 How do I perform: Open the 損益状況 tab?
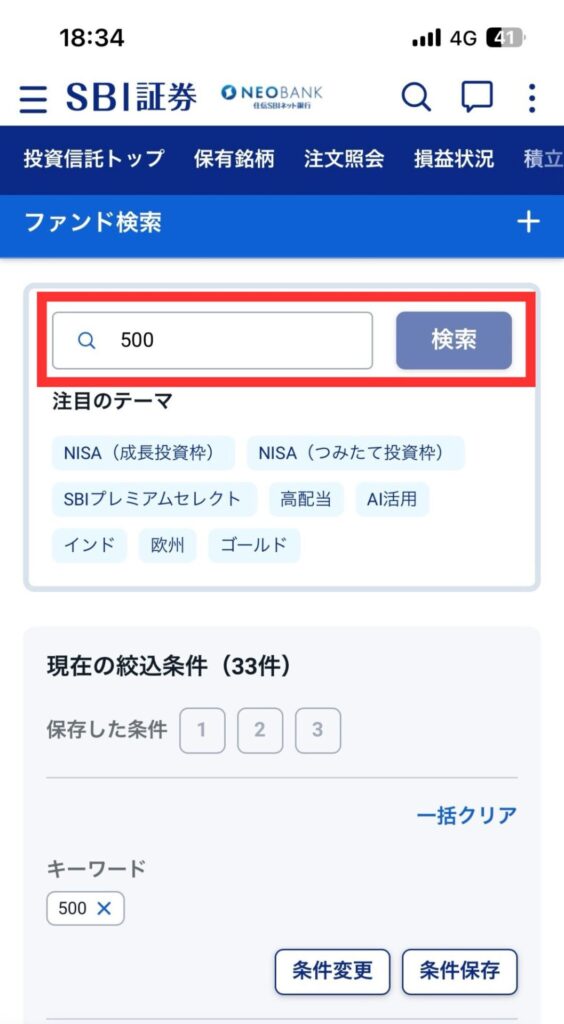click(x=454, y=159)
